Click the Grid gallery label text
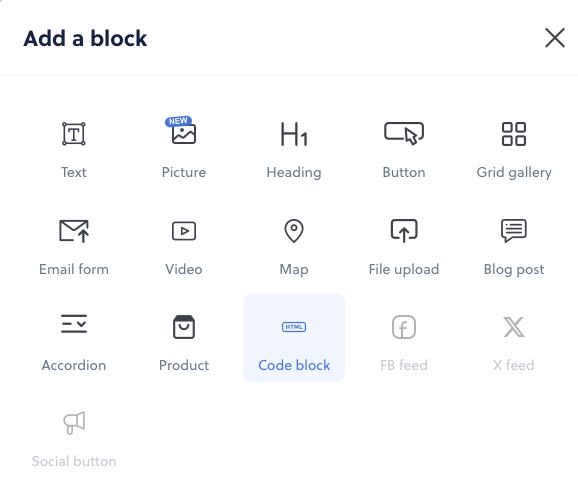 click(514, 172)
